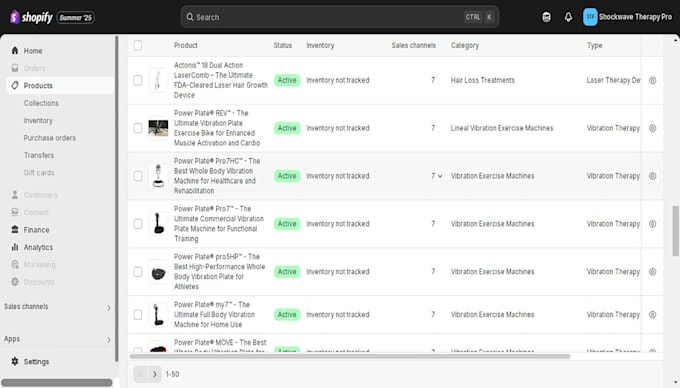
Task: Focus the Search input field
Action: (x=340, y=17)
